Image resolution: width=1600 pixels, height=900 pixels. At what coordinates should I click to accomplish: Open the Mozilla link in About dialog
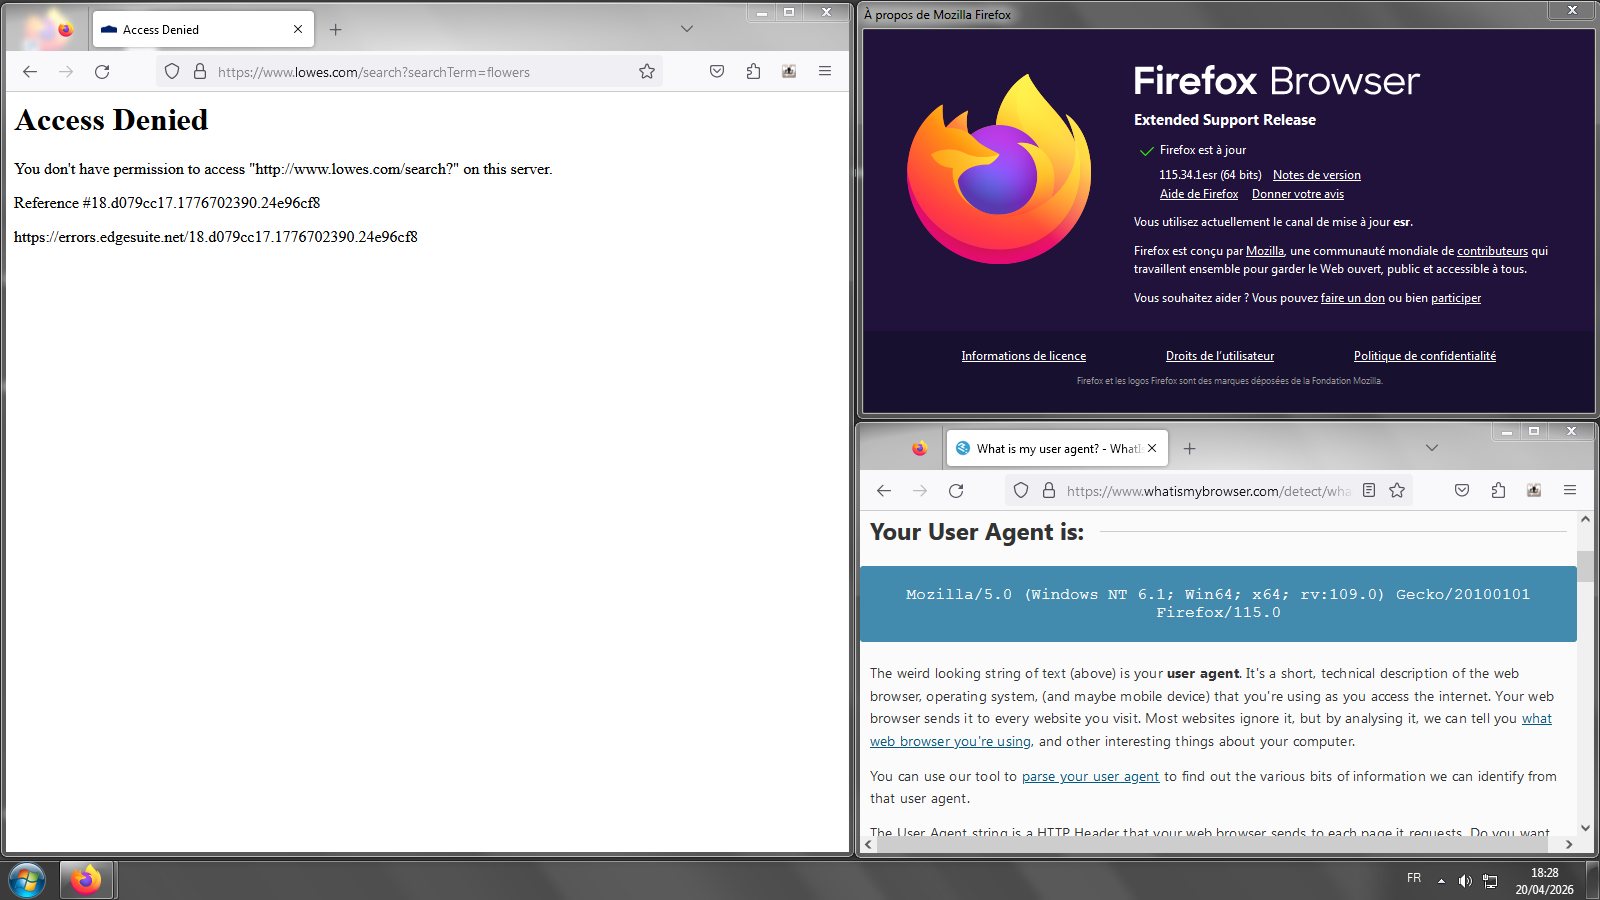pos(1265,251)
